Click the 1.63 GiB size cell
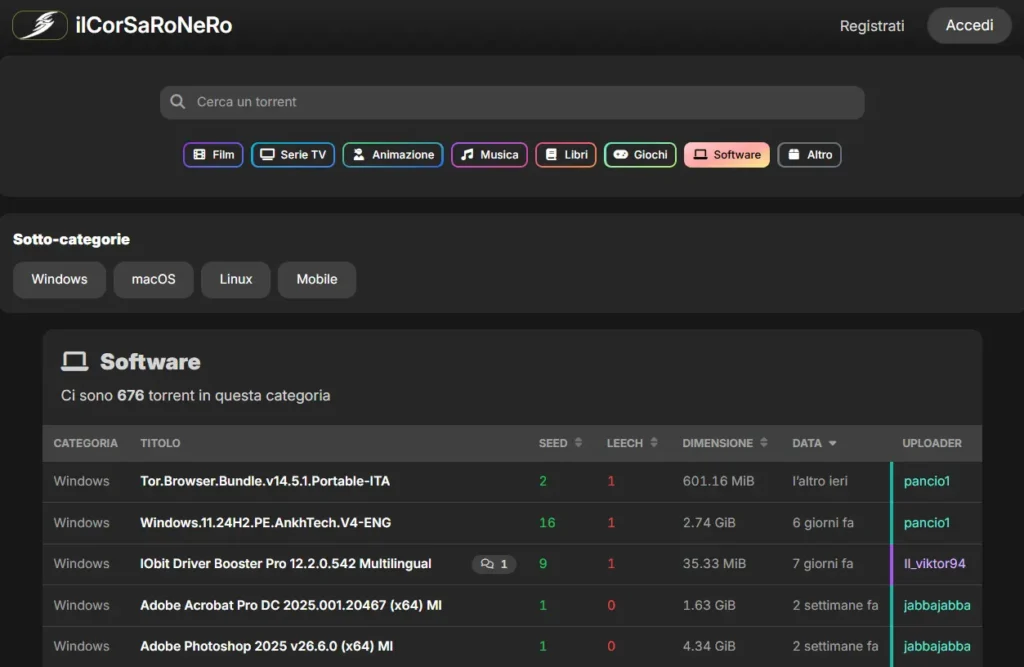 point(709,606)
